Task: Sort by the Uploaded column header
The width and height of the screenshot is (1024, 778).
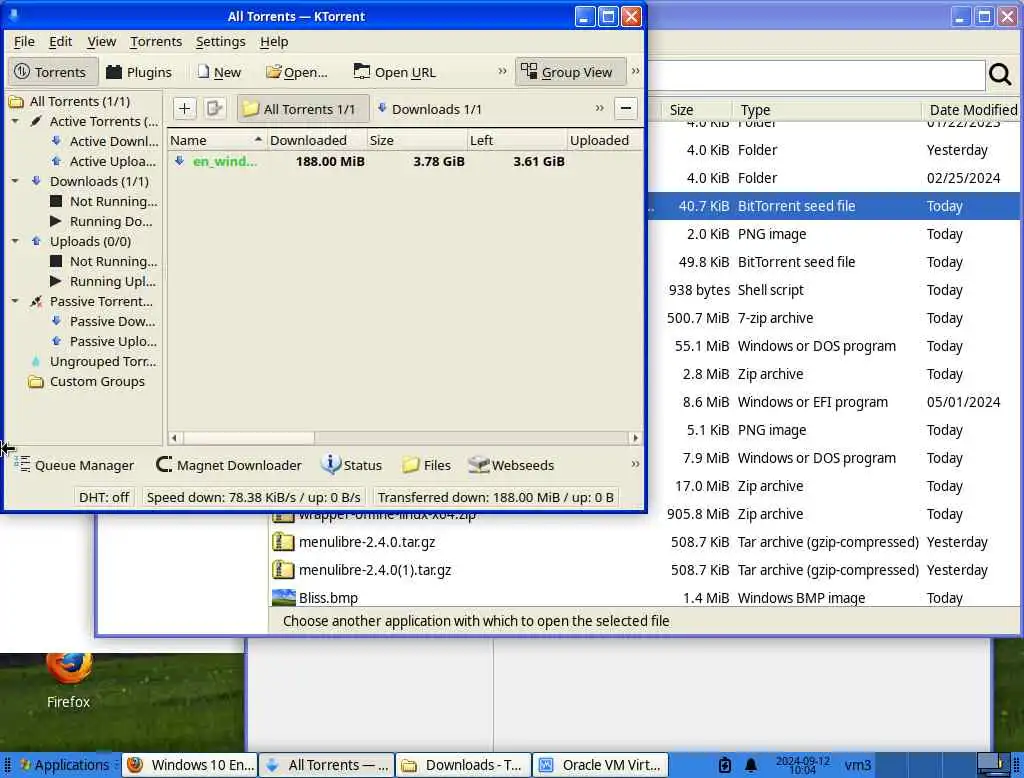Action: (x=603, y=140)
